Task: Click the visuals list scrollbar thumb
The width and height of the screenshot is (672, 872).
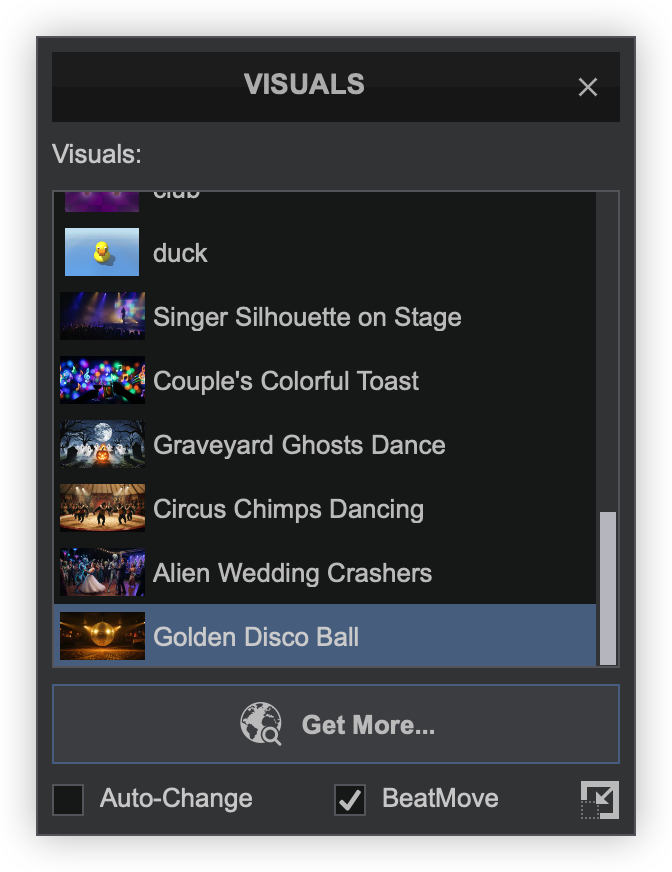Action: (607, 588)
